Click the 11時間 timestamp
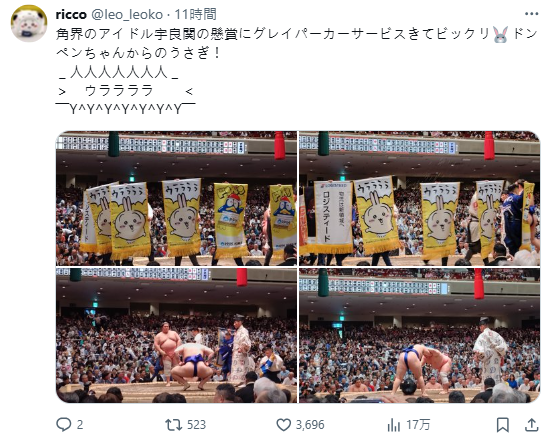This screenshot has width=555, height=437. [x=195, y=15]
